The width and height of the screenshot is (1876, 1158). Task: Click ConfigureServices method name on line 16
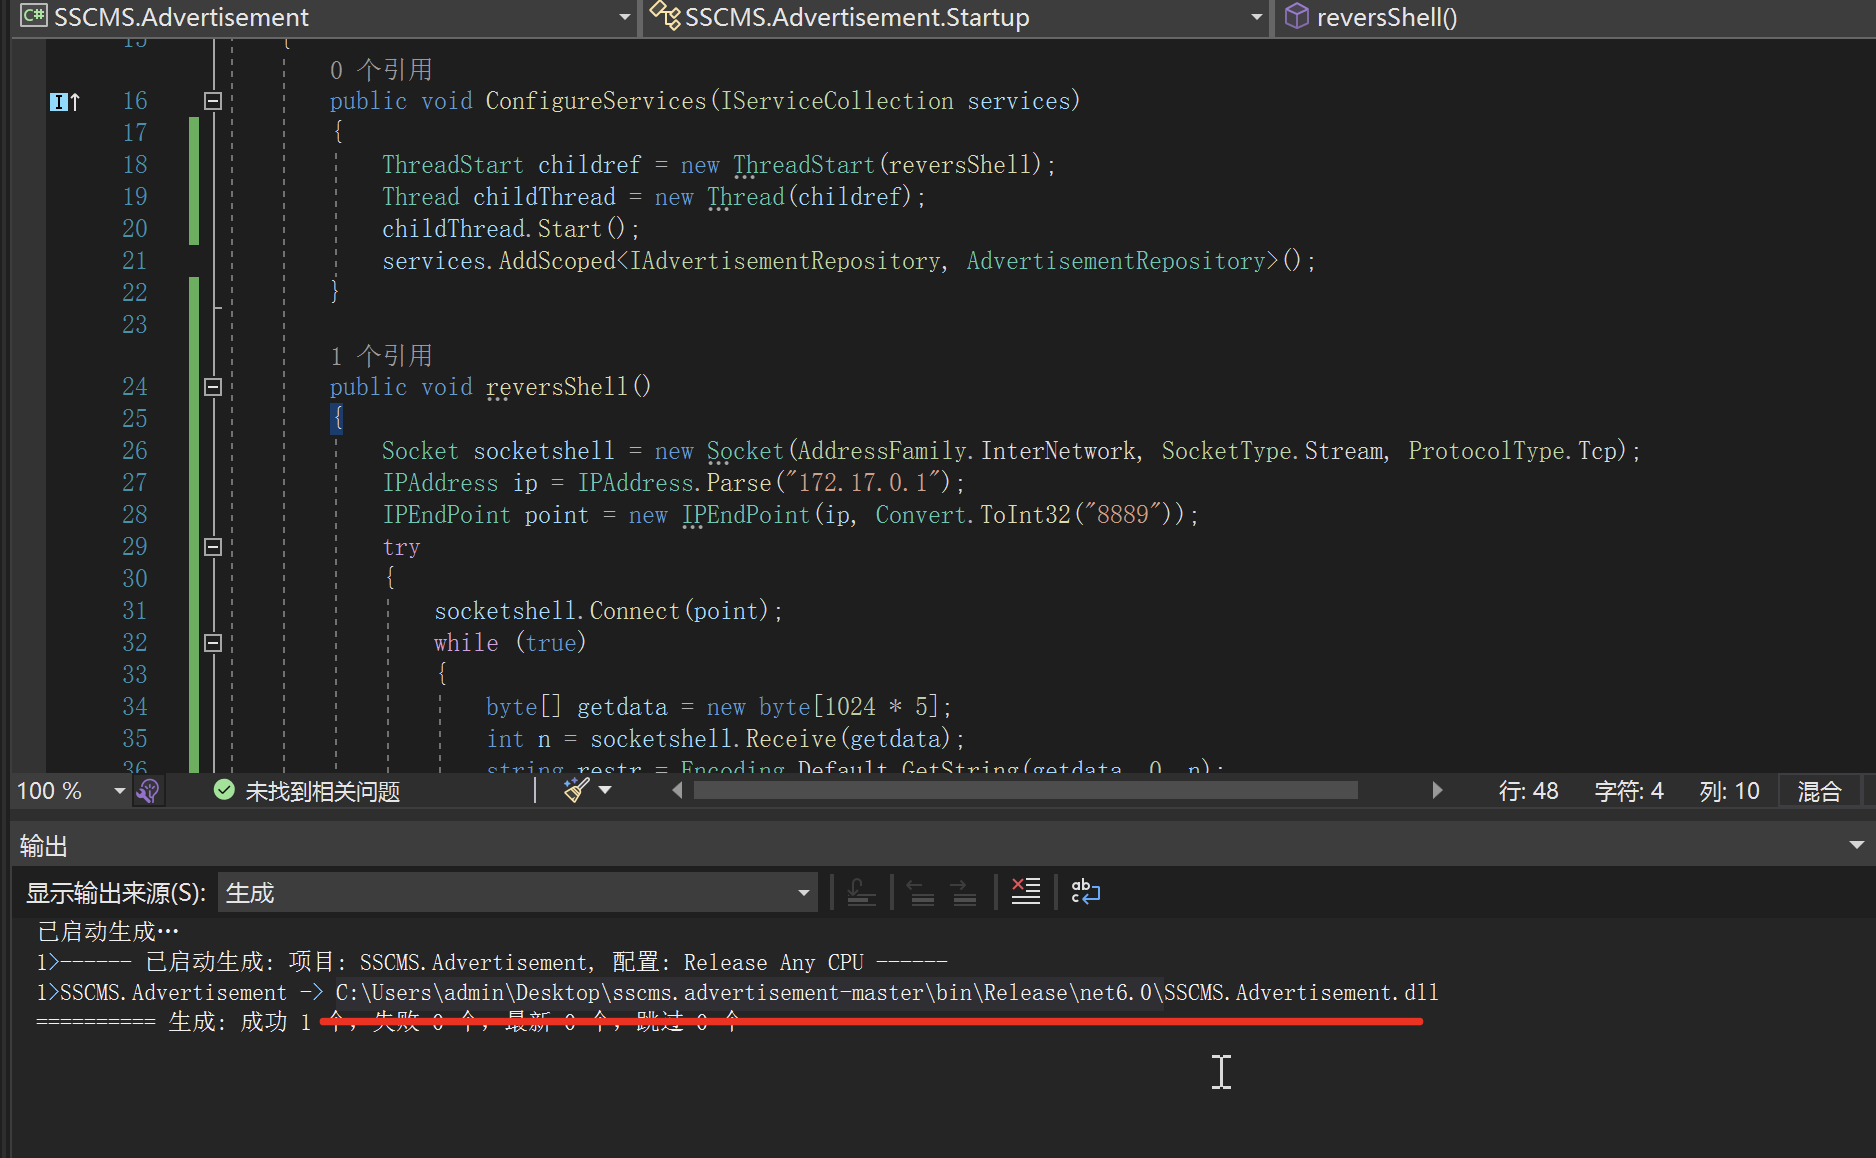point(596,101)
